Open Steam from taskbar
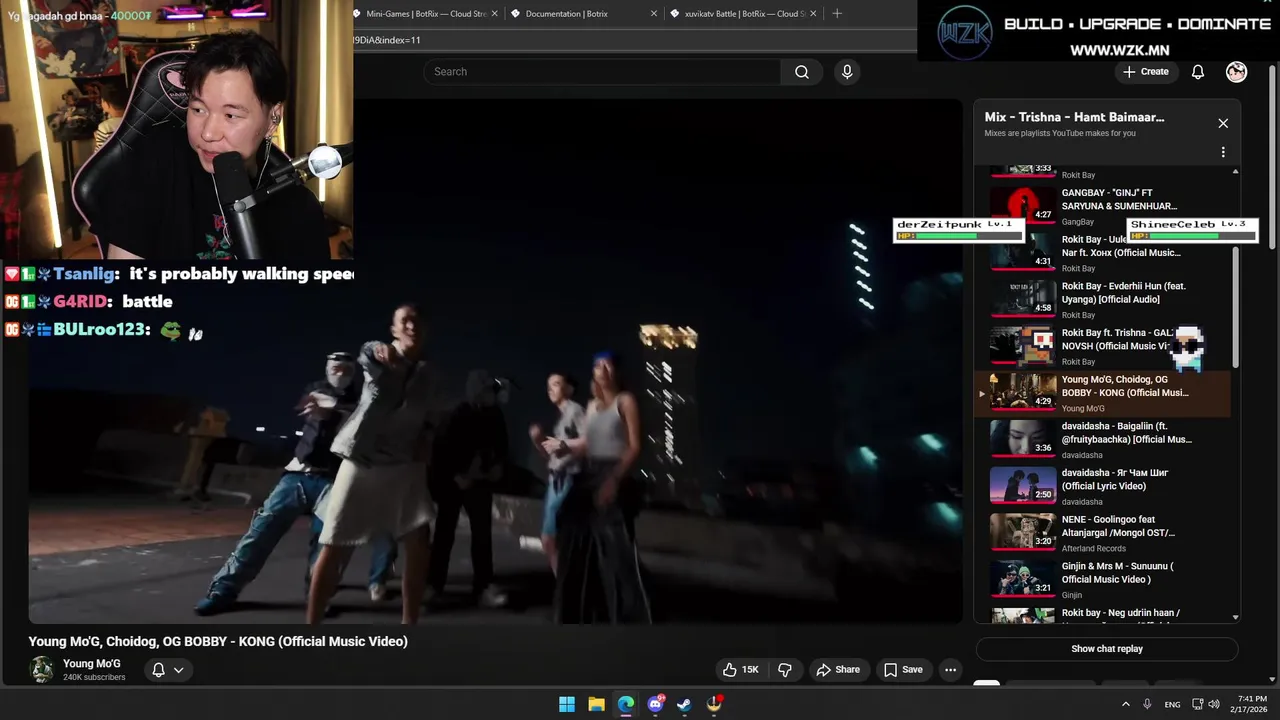The image size is (1280, 720). click(x=684, y=704)
